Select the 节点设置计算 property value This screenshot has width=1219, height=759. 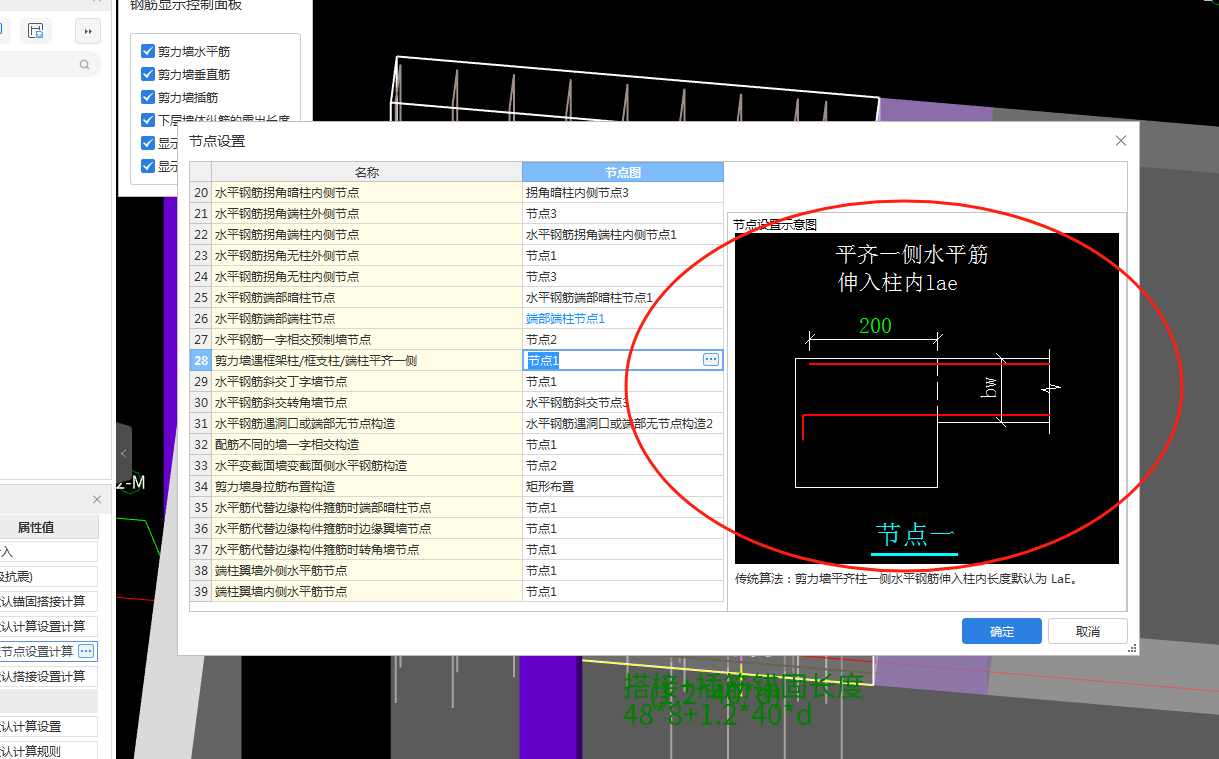click(37, 651)
